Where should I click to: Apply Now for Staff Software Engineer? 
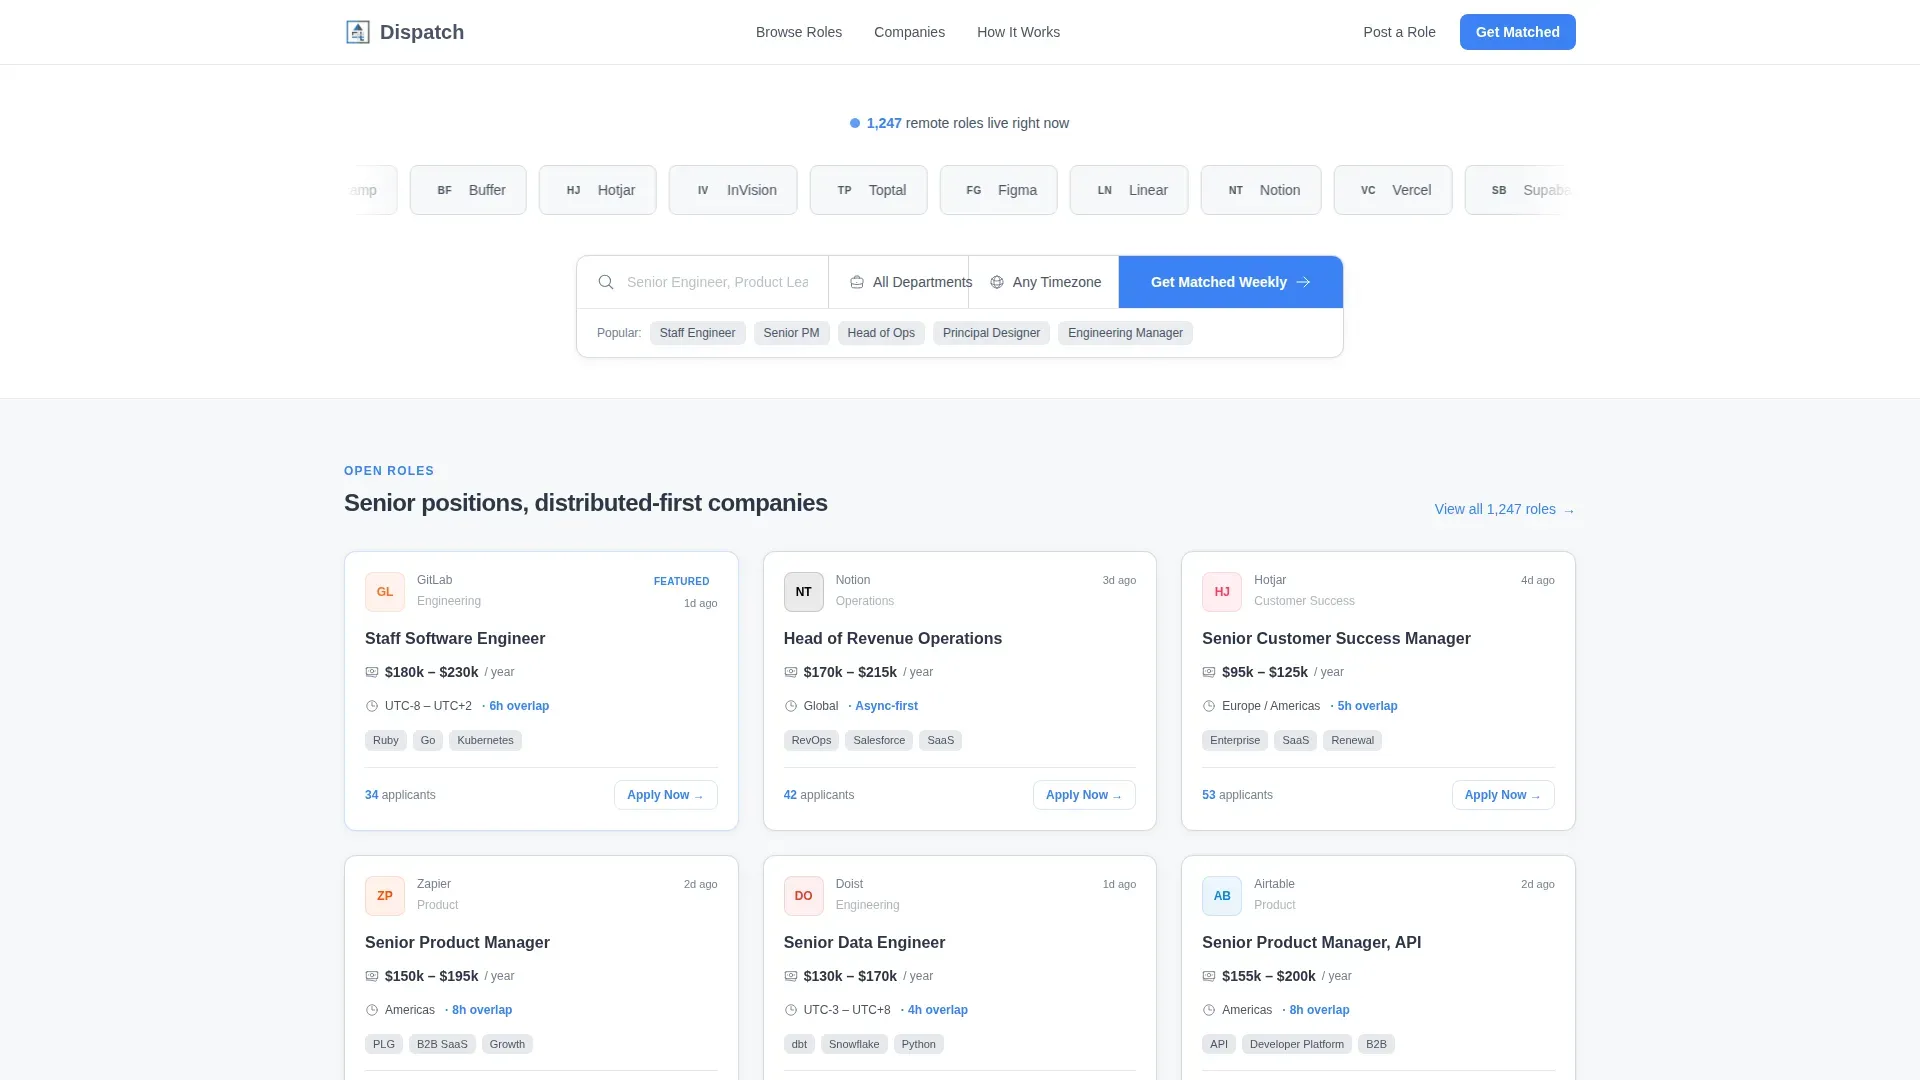coord(666,795)
